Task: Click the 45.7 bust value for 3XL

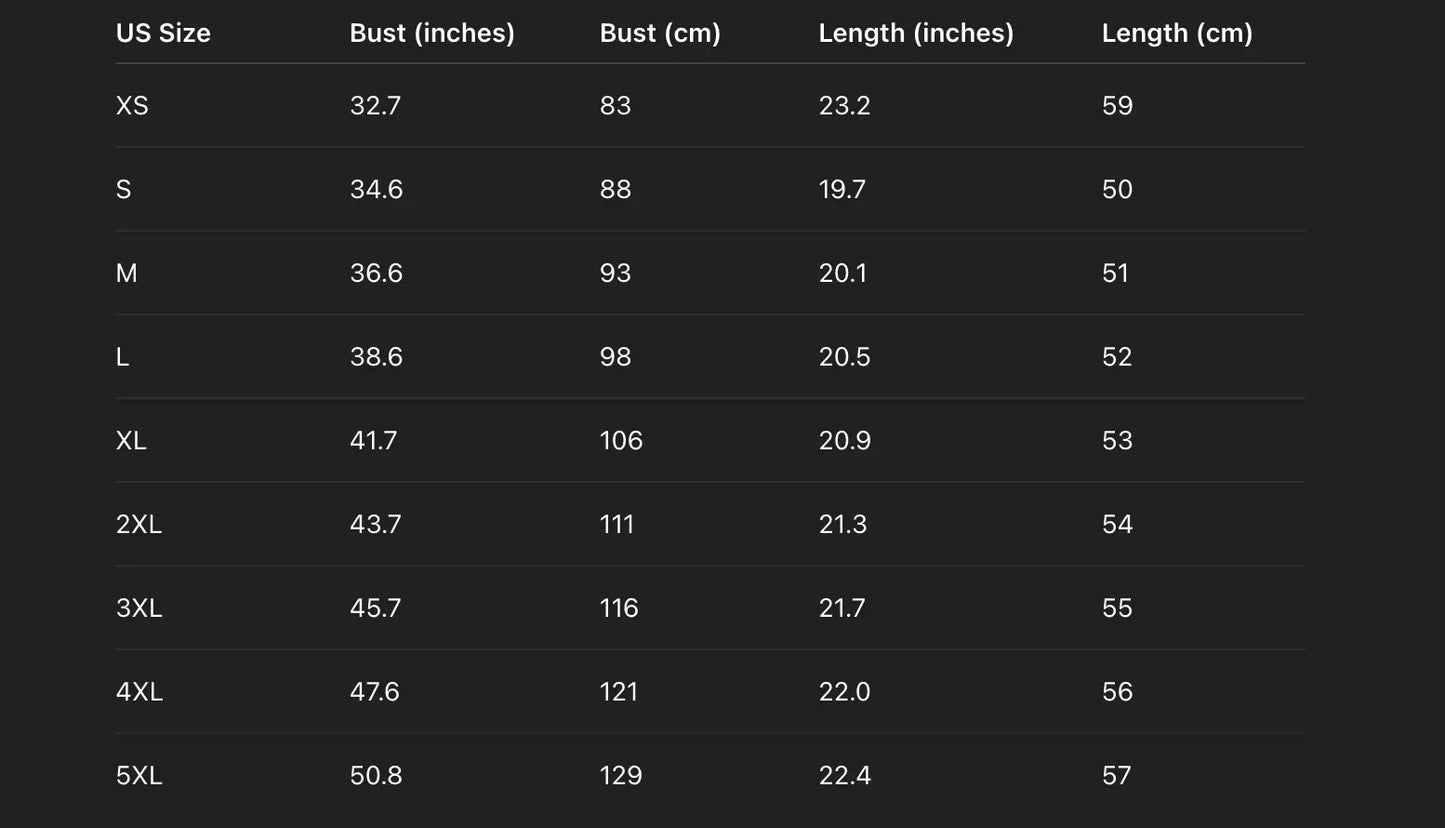Action: click(x=375, y=608)
